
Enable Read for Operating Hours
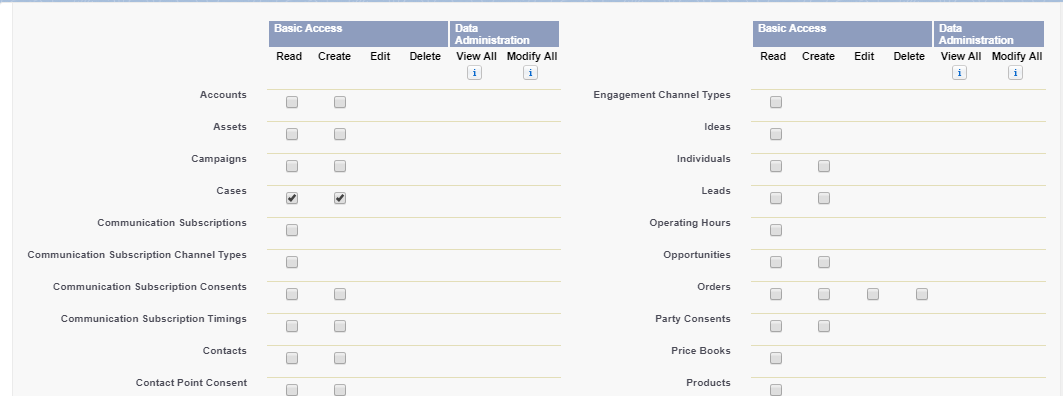(776, 230)
